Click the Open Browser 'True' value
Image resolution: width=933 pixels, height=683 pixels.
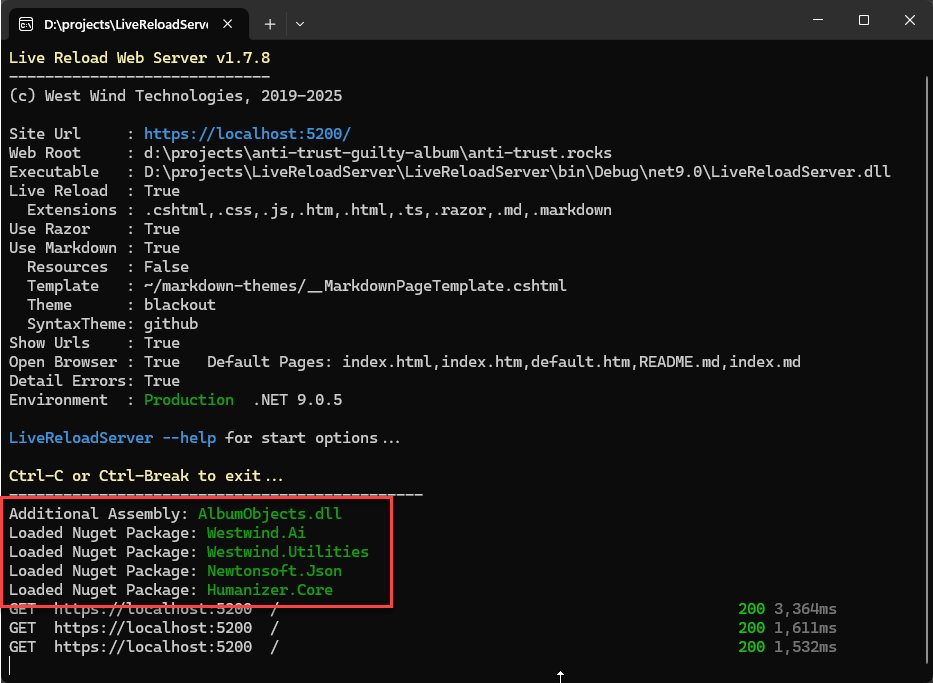click(162, 362)
